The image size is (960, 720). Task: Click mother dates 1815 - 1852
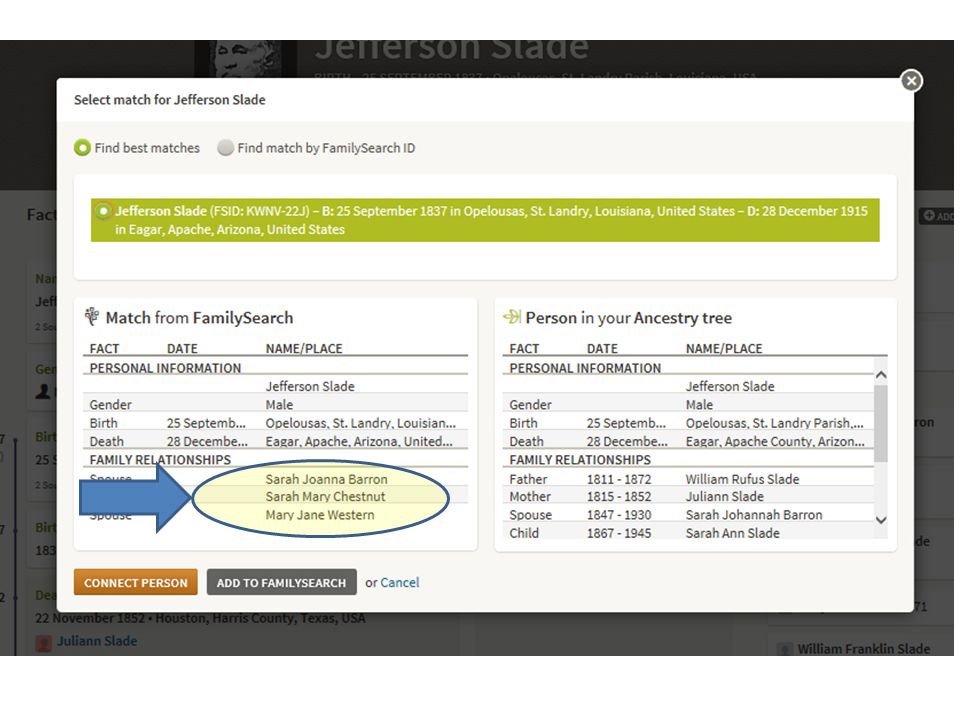coord(619,497)
